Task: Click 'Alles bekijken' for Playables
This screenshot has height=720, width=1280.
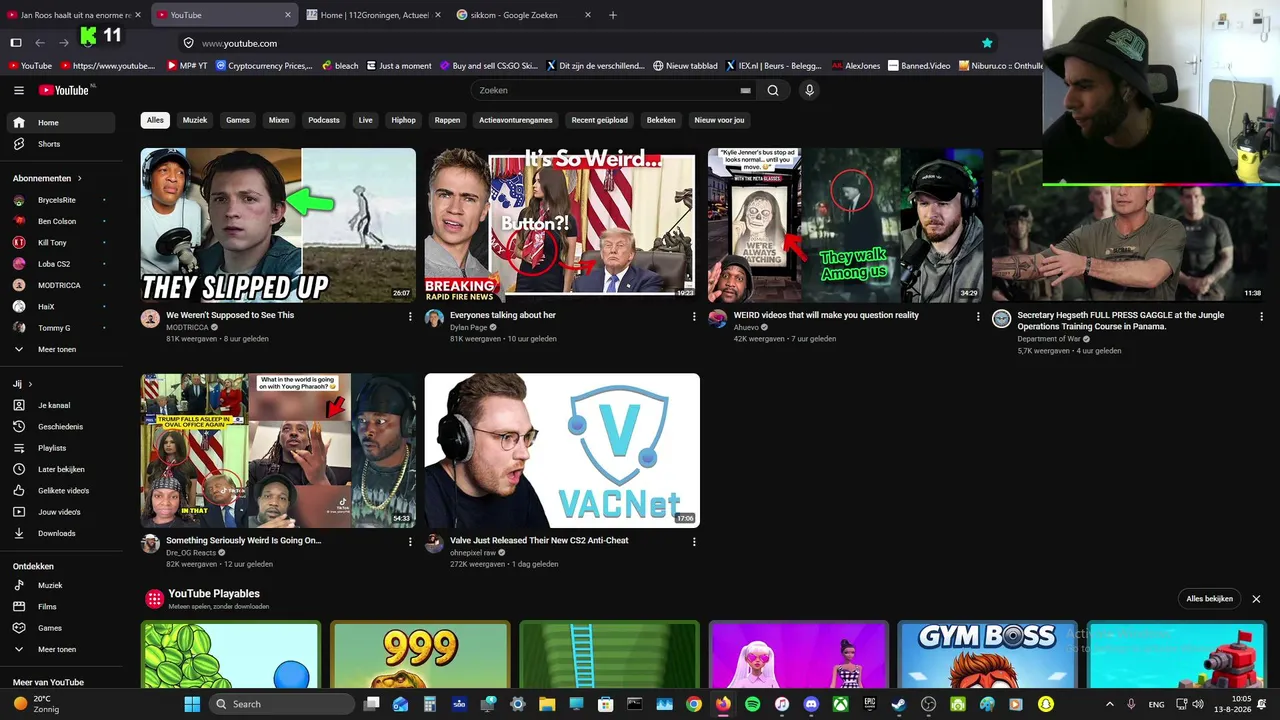Action: pyautogui.click(x=1210, y=599)
